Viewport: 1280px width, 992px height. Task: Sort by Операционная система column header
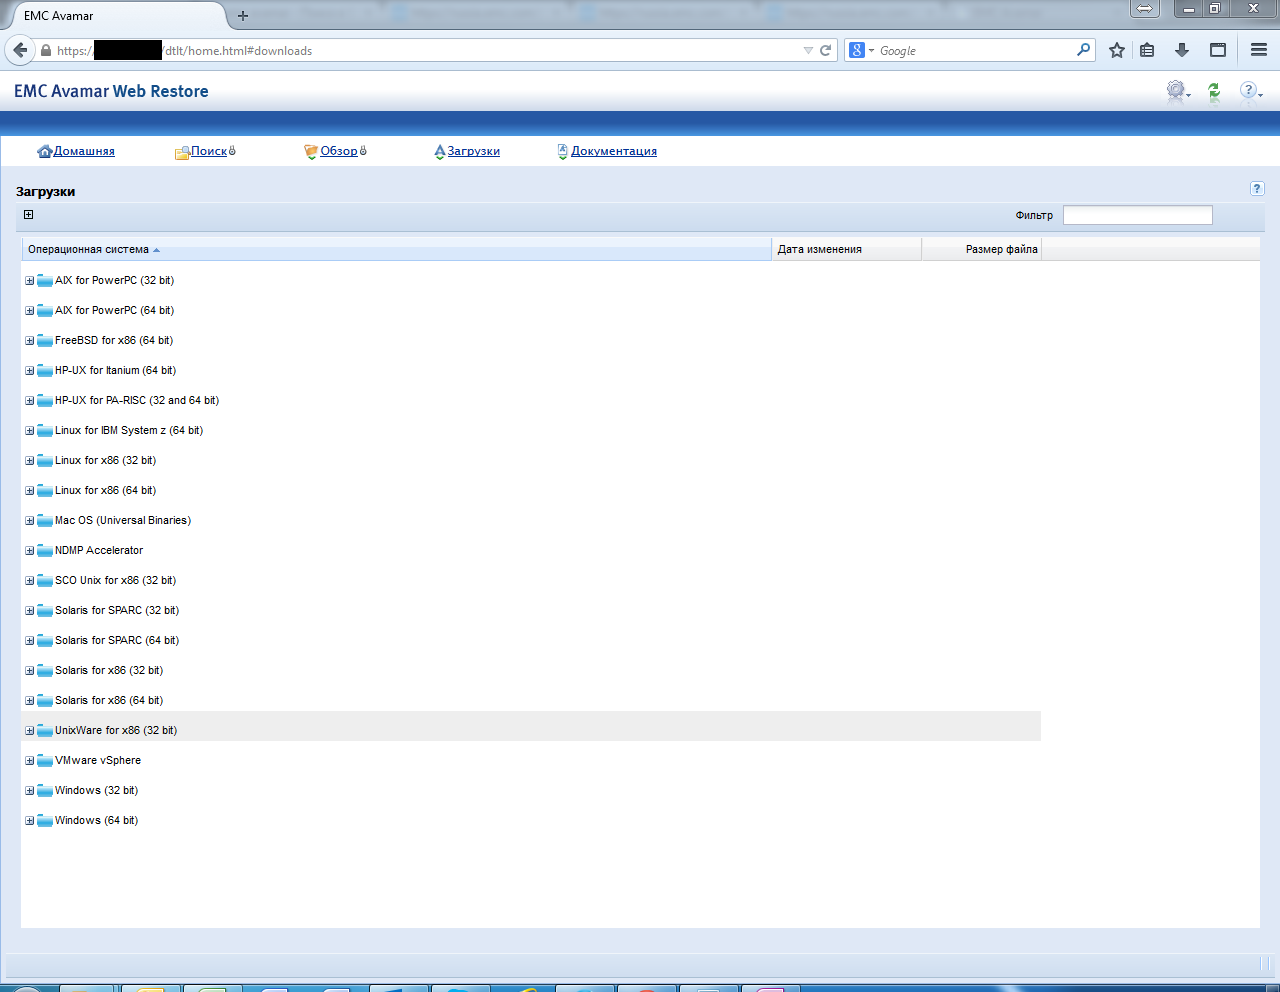396,249
